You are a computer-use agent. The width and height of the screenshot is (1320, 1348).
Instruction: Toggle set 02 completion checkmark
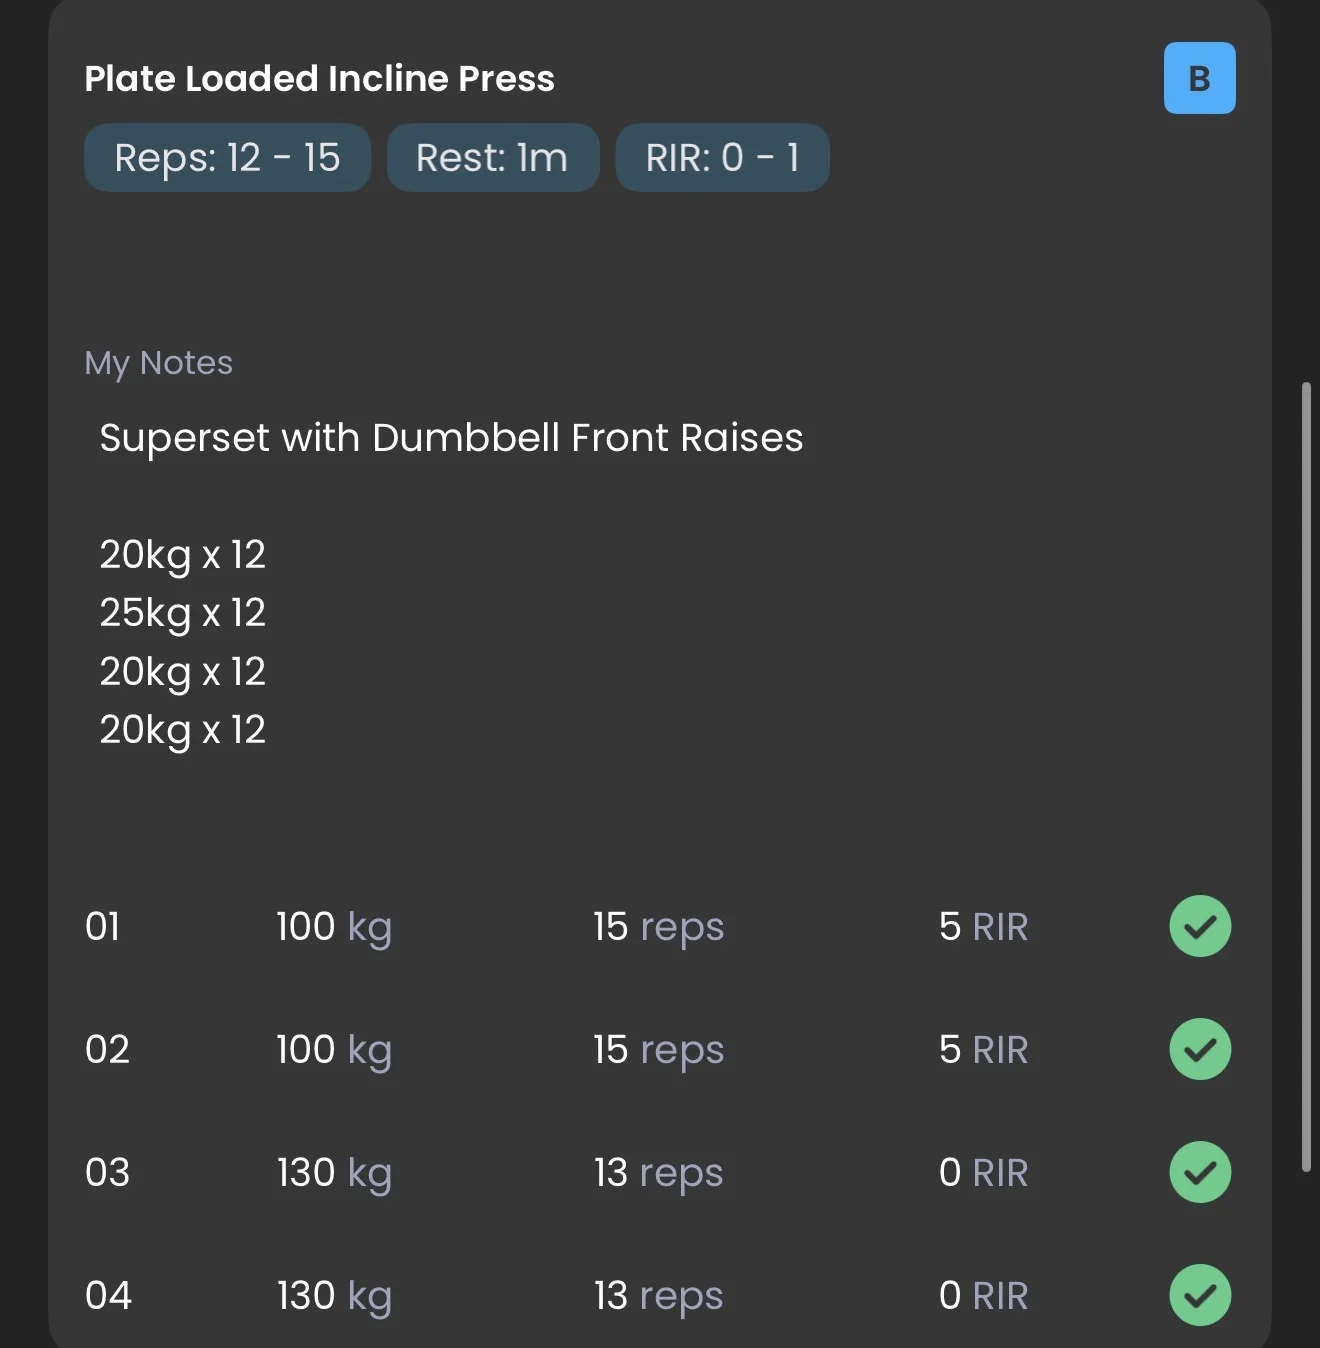[1200, 1049]
